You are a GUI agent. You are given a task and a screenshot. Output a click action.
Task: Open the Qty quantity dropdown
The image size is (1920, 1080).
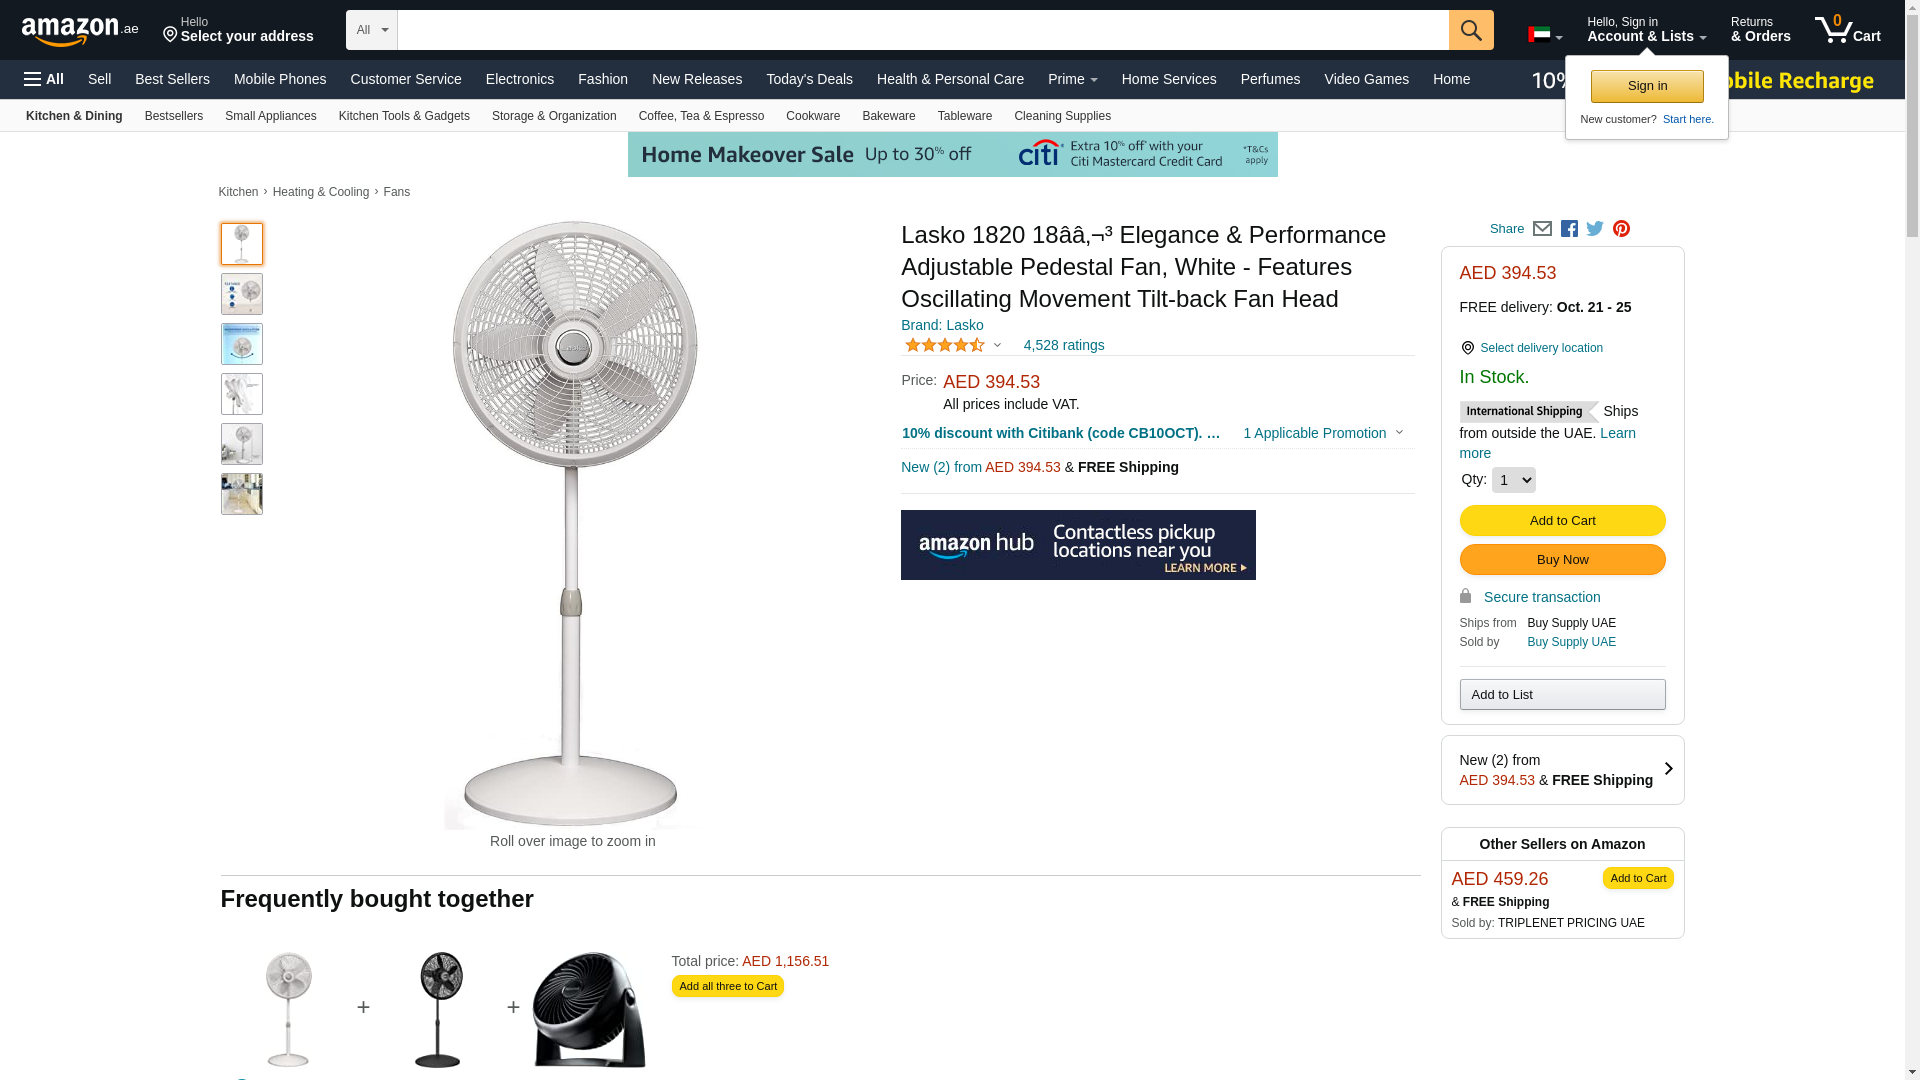pos(1513,480)
